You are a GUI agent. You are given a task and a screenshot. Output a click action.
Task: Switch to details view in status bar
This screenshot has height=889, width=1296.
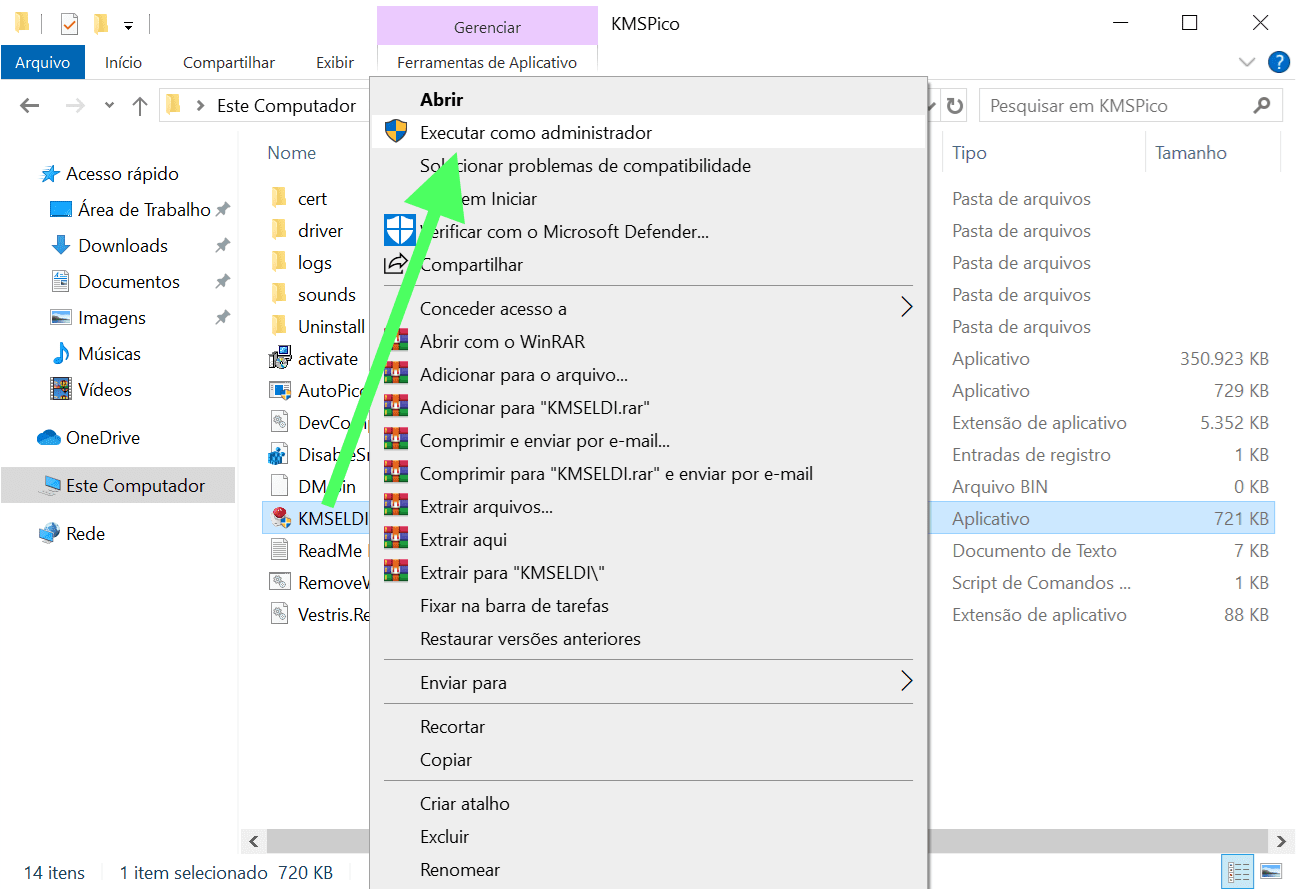point(1237,871)
